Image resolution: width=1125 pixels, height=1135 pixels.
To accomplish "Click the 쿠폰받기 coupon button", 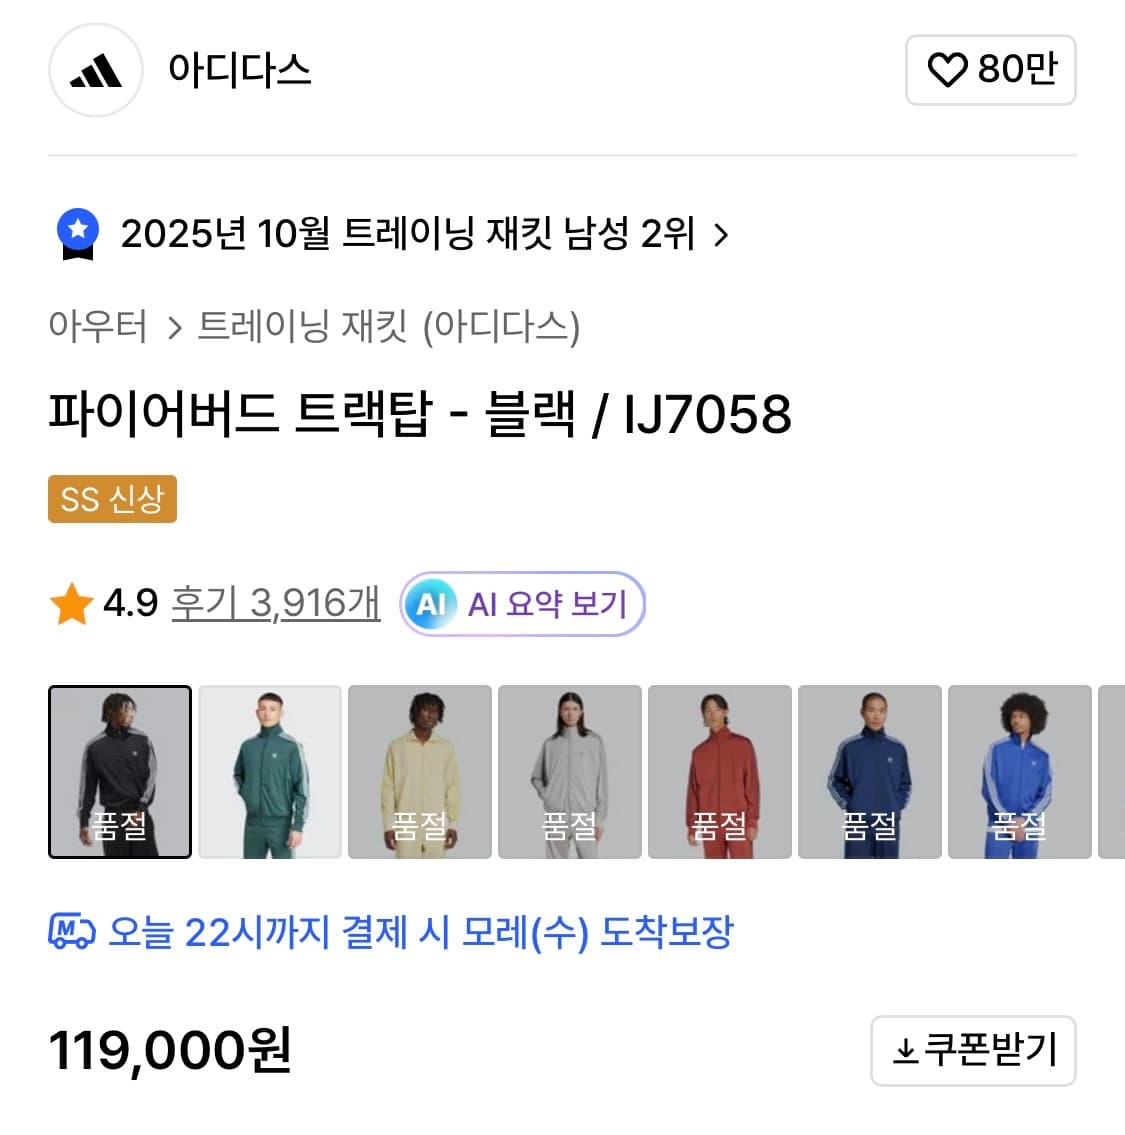I will point(973,1051).
